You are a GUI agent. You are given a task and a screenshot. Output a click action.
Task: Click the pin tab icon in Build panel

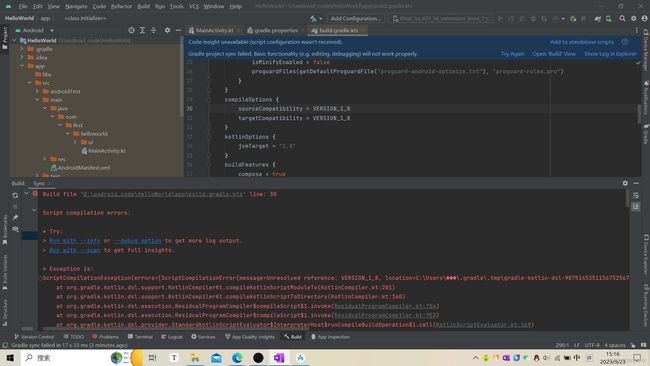[15, 217]
